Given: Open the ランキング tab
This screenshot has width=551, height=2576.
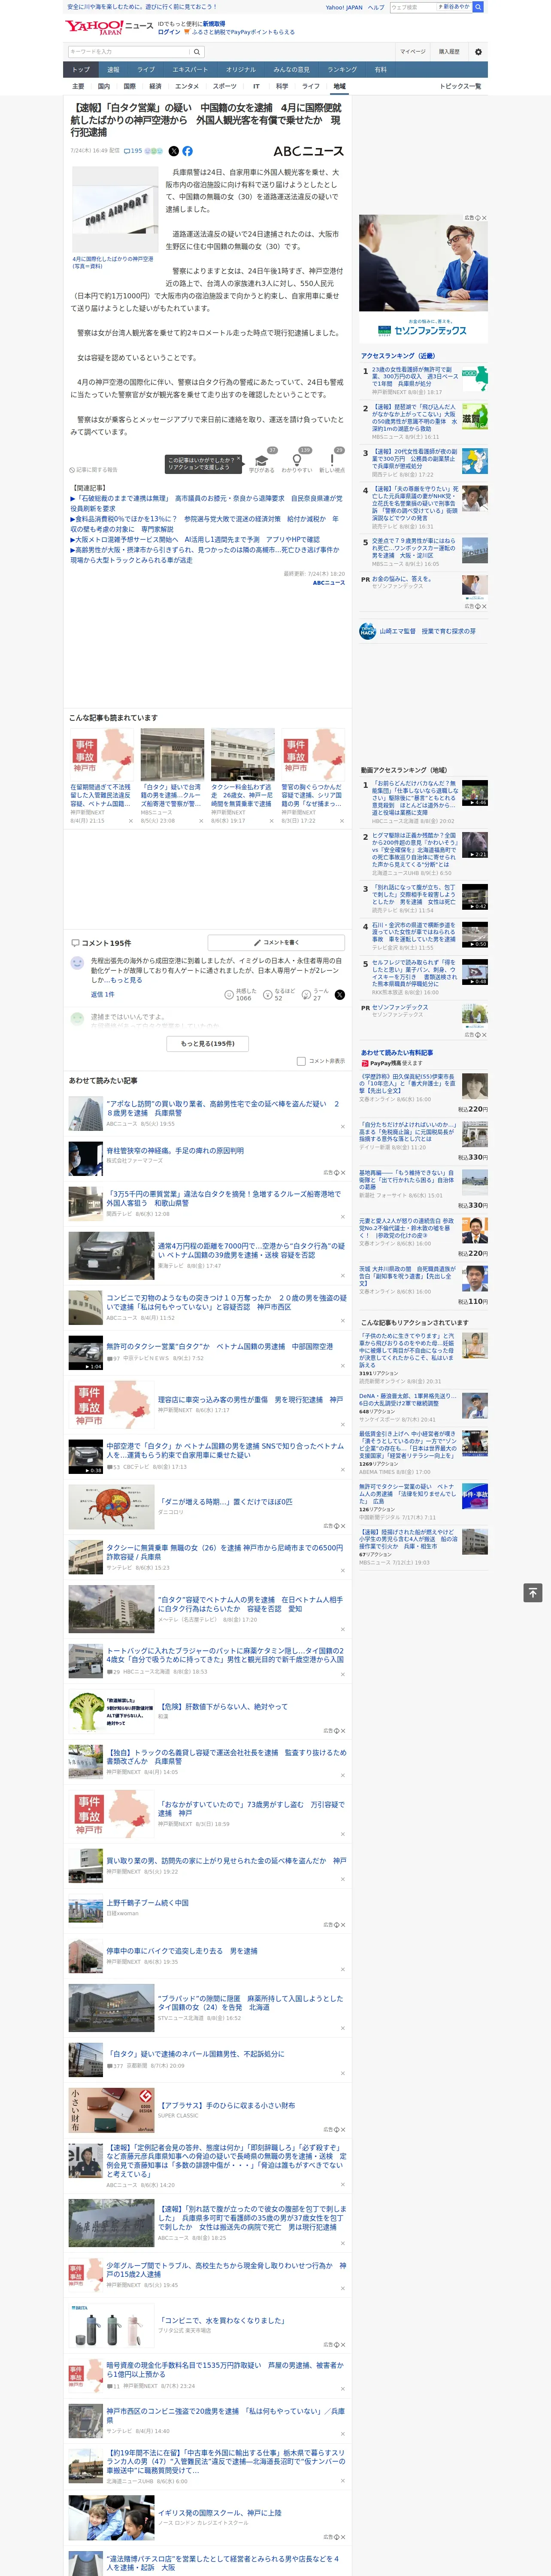Looking at the screenshot, I should (342, 70).
